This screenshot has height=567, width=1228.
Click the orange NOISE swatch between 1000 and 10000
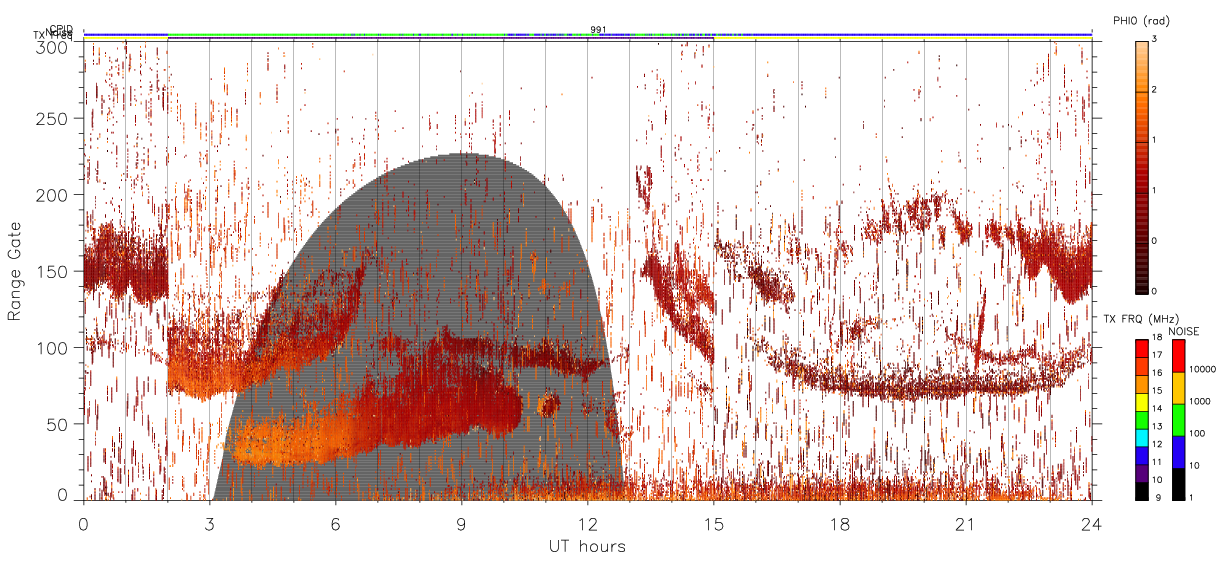pos(1179,388)
